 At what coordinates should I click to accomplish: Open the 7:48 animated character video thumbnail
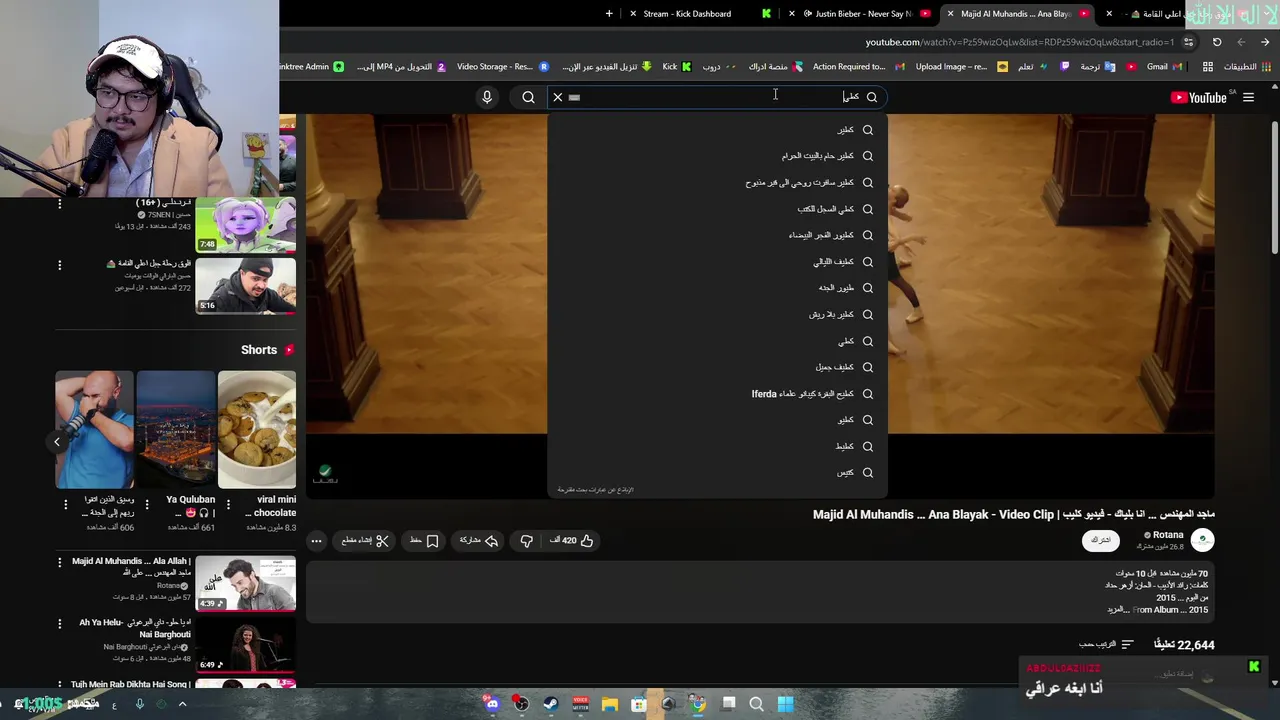click(245, 224)
